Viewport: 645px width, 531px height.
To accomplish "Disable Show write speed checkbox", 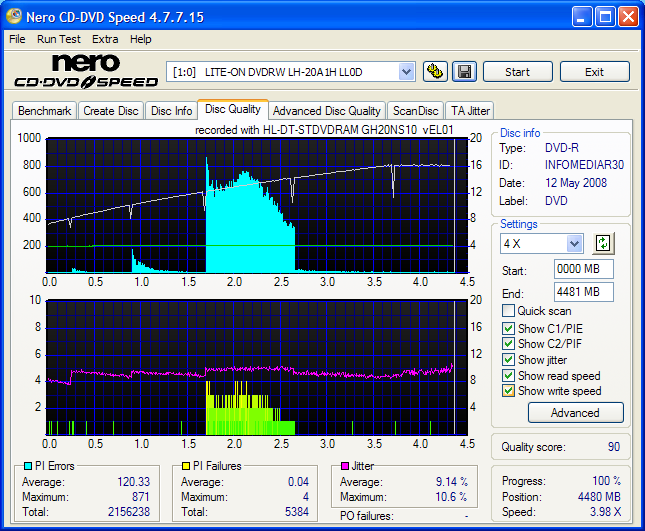I will [509, 392].
